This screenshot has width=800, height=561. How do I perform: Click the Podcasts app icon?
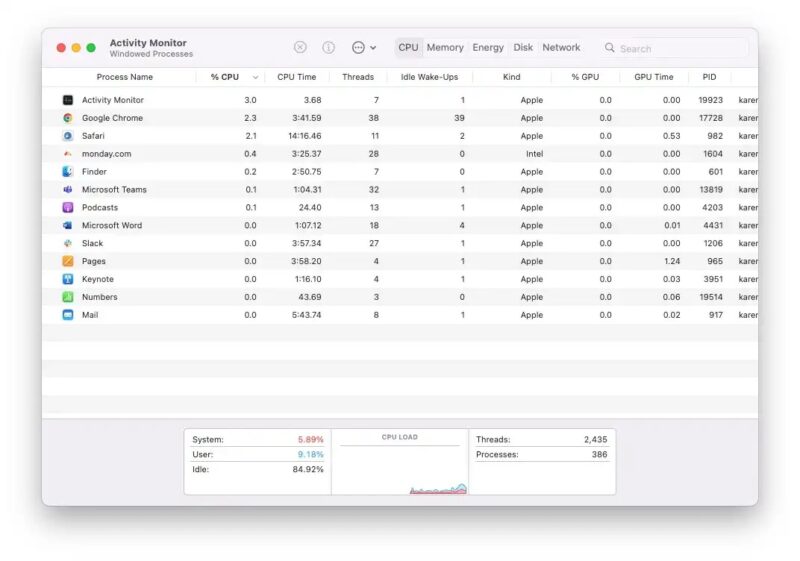(x=67, y=208)
